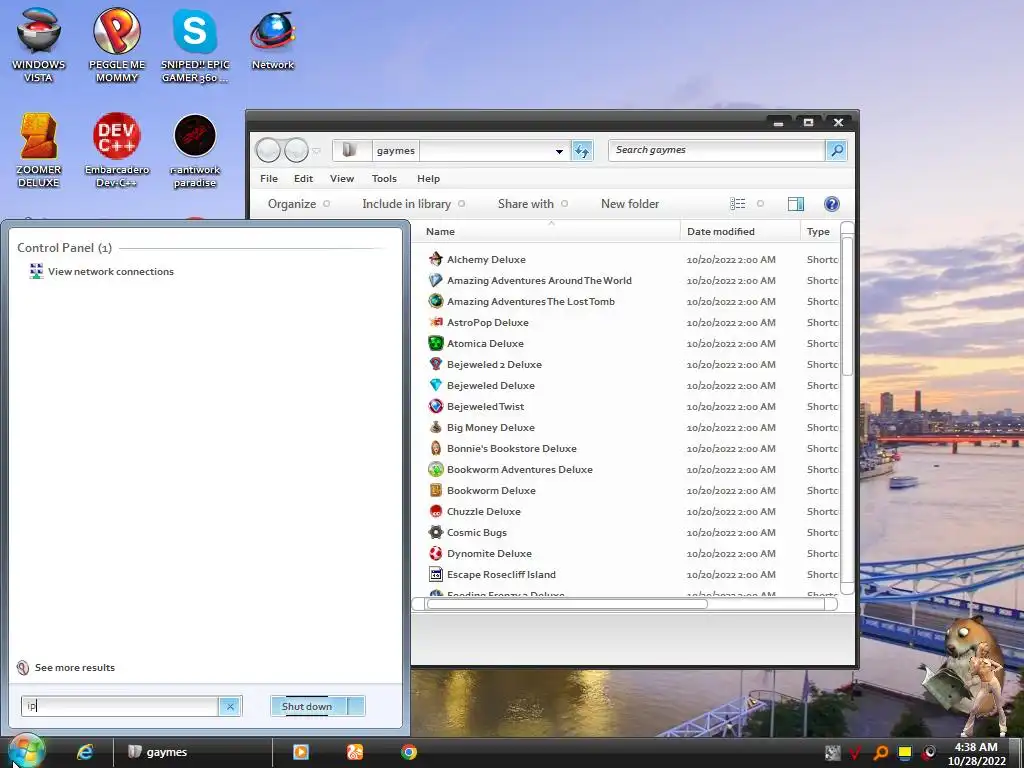Viewport: 1024px width, 768px height.
Task: Click the New folder button
Action: tap(630, 204)
